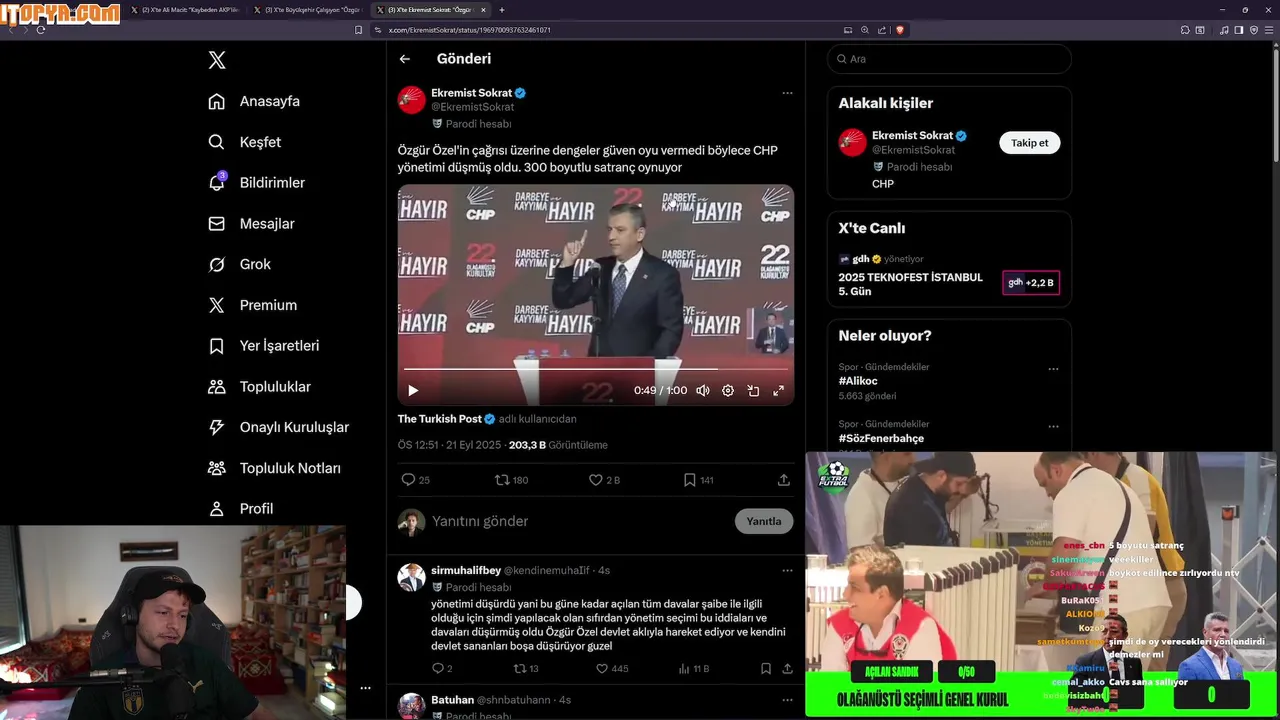Open sirmuhalifbey's profile name
This screenshot has height=720, width=1280.
point(466,570)
